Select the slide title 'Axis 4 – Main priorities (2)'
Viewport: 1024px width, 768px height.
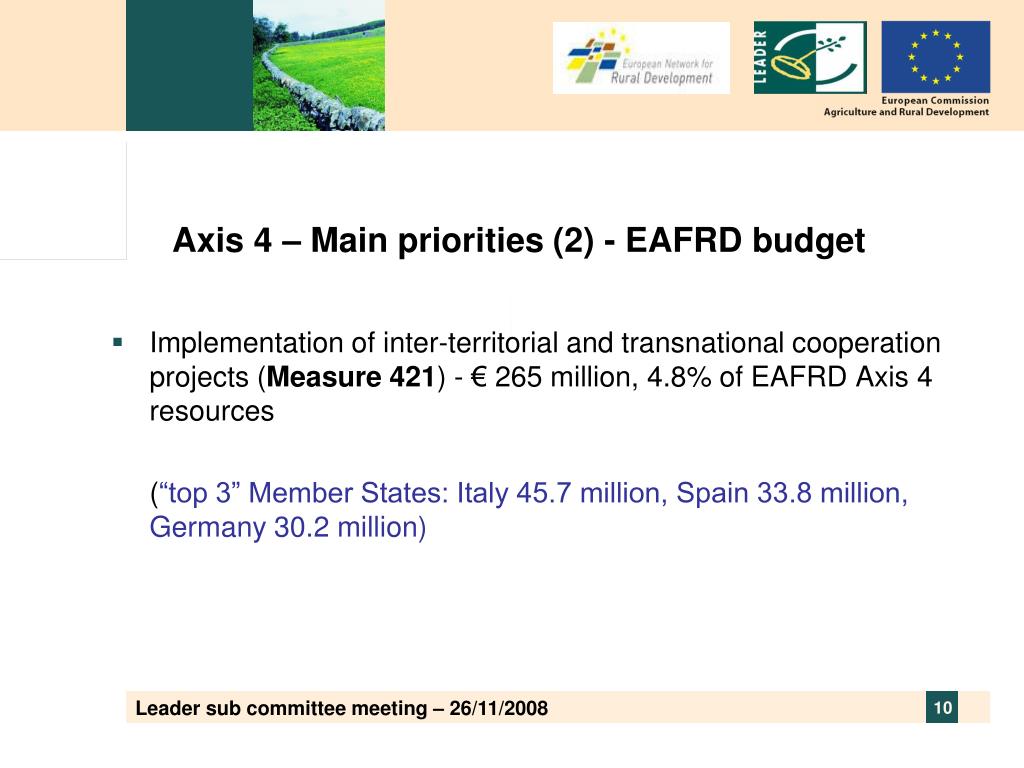[x=383, y=240]
